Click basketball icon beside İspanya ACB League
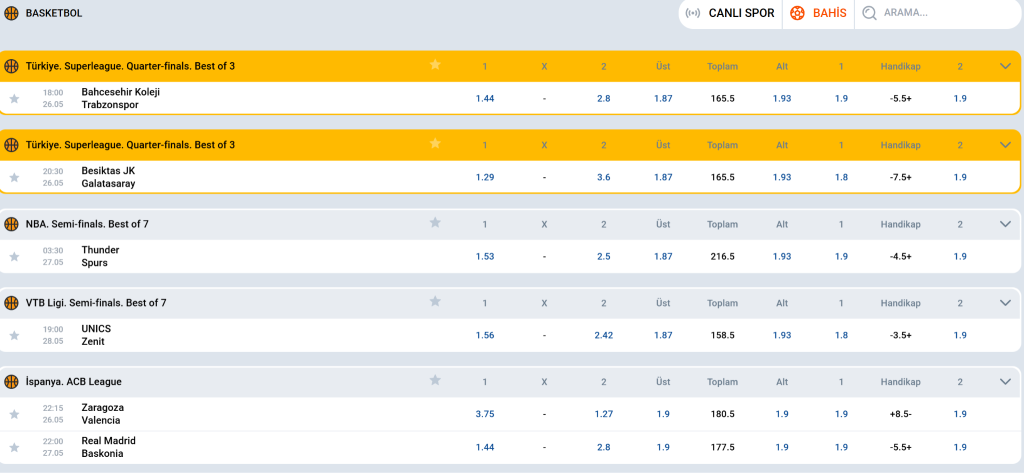 11,382
